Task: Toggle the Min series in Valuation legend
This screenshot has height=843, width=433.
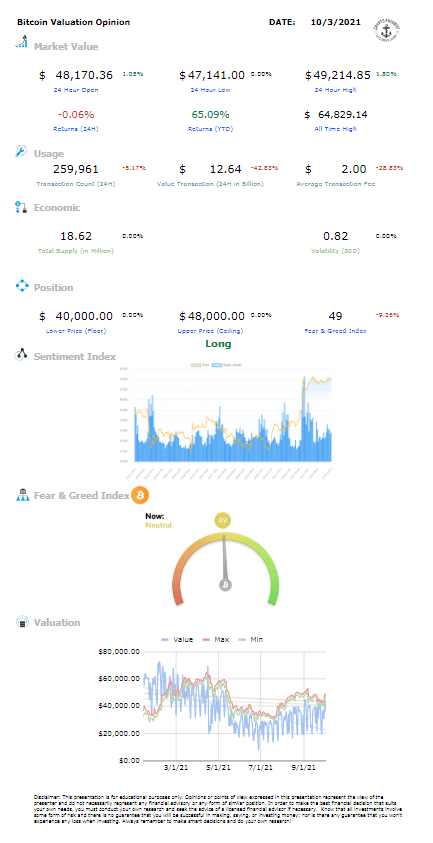Action: coord(250,639)
